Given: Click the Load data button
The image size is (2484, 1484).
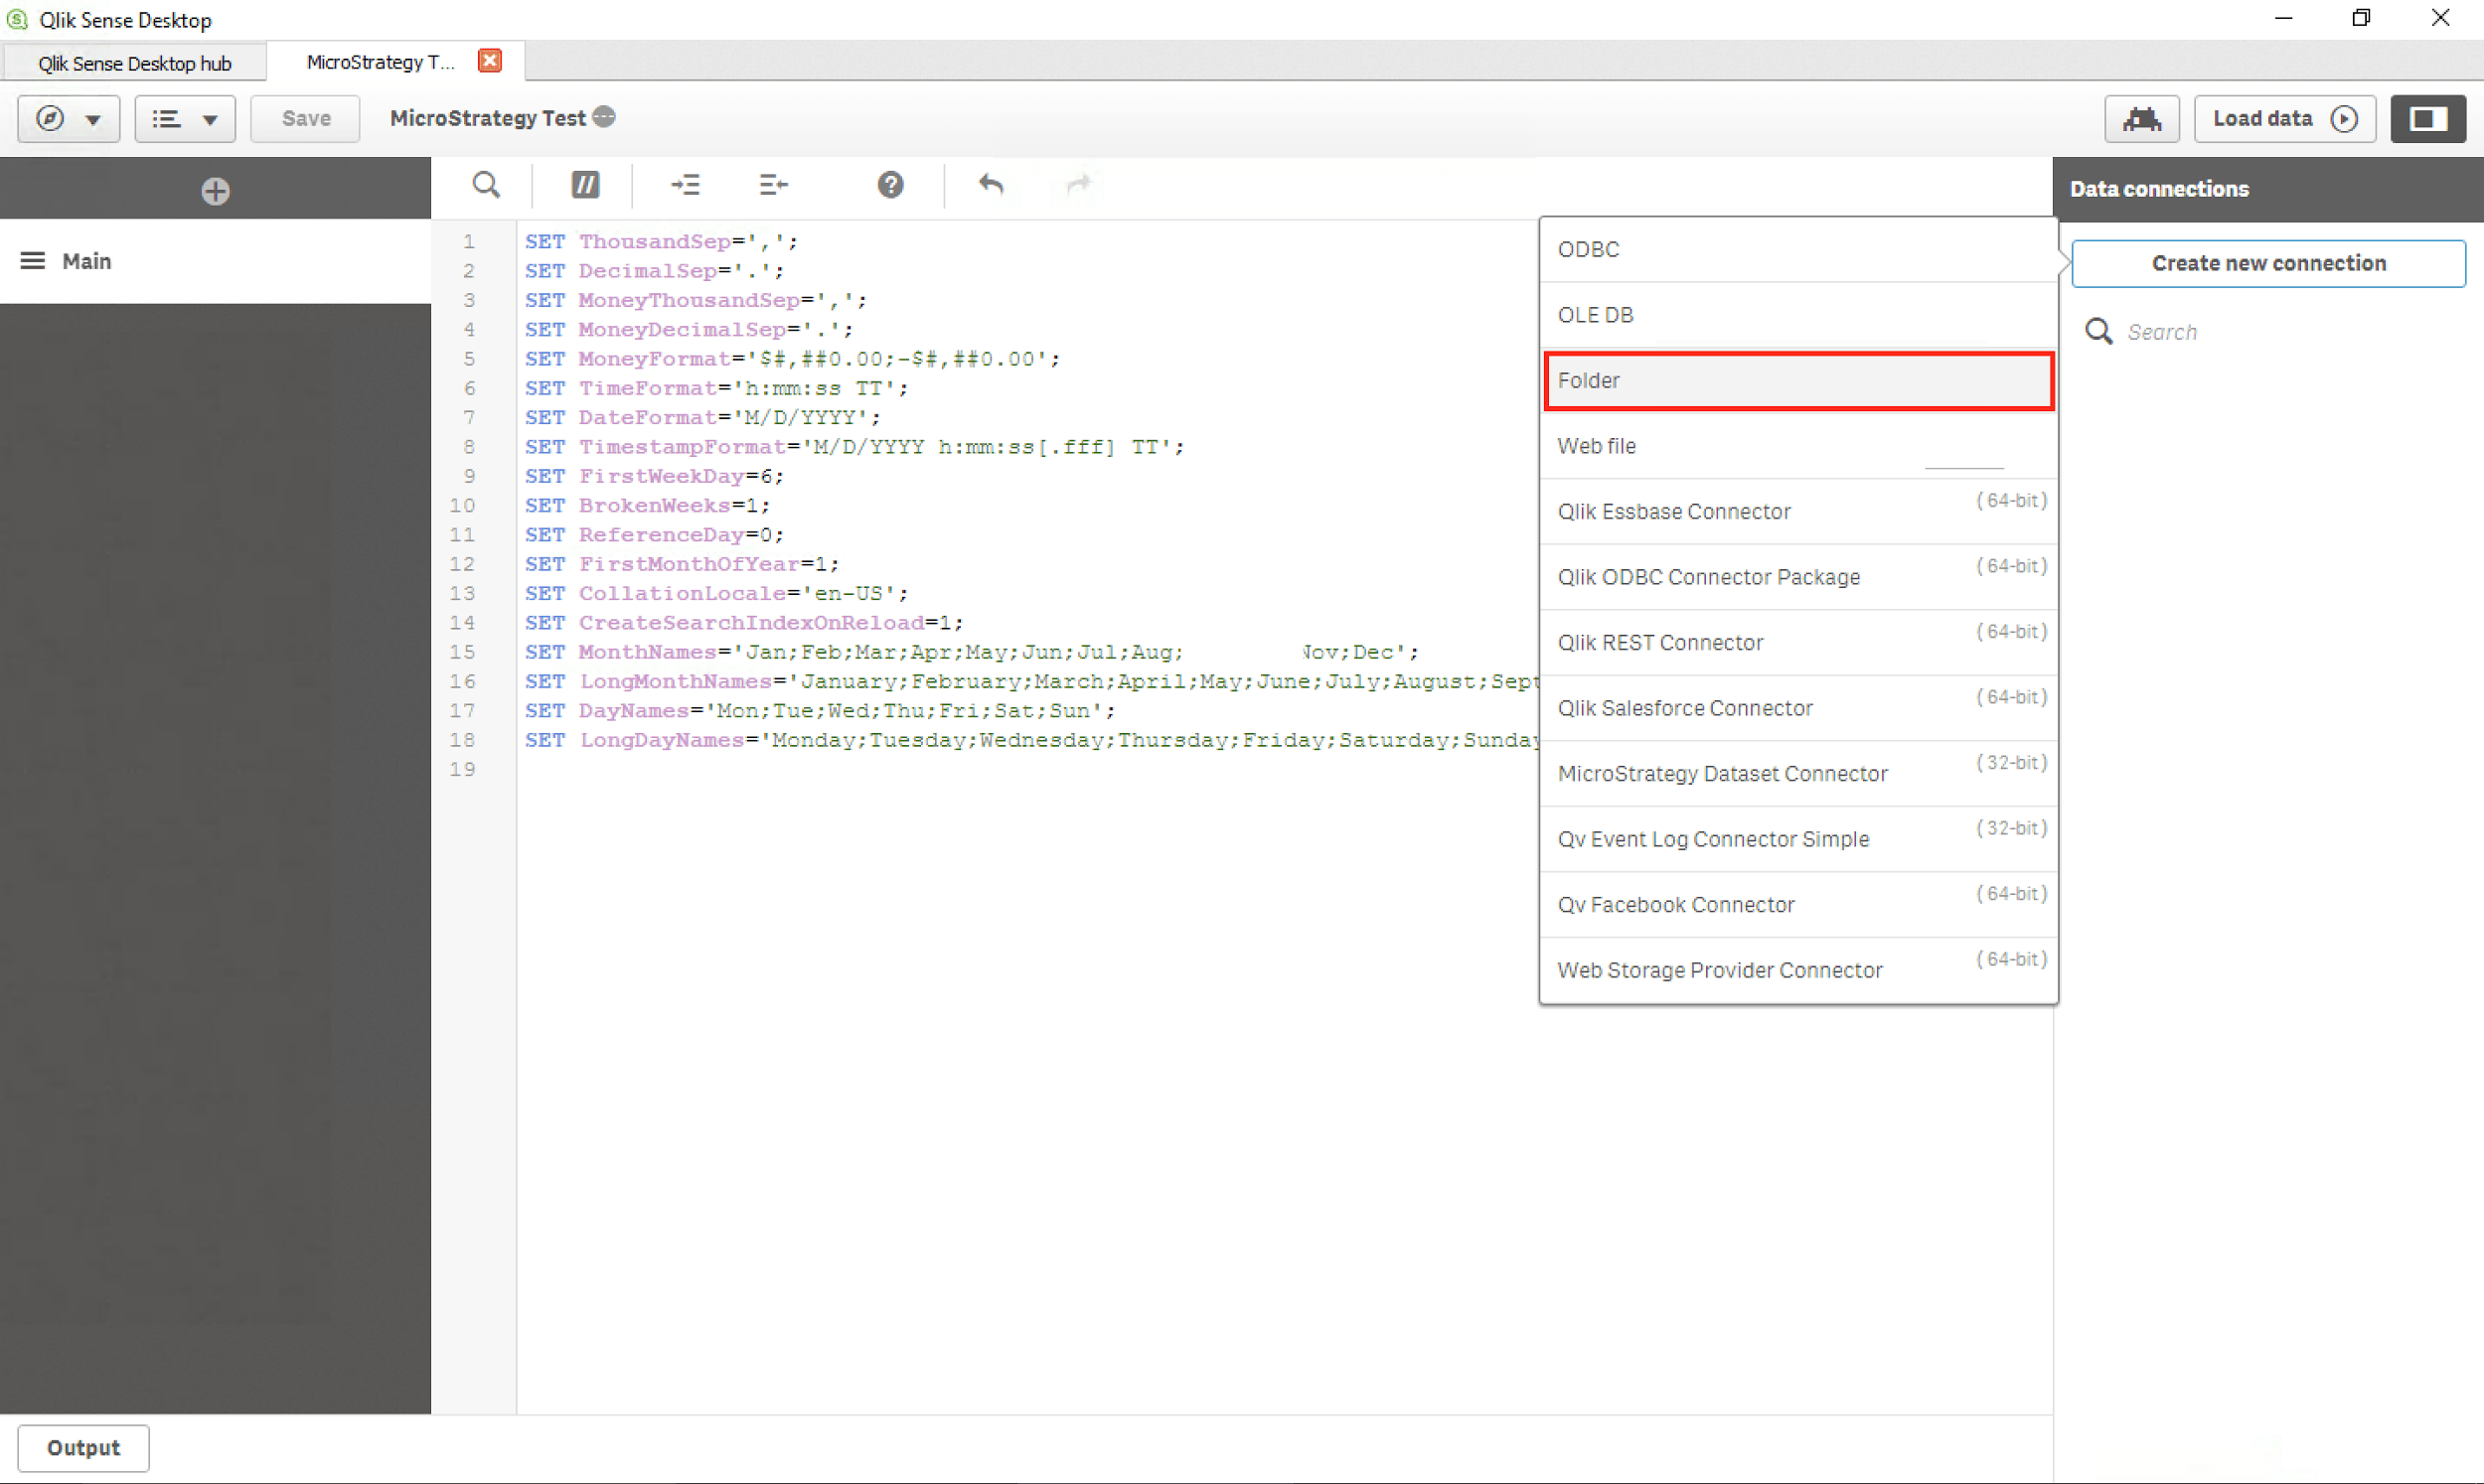Looking at the screenshot, I should point(2284,119).
